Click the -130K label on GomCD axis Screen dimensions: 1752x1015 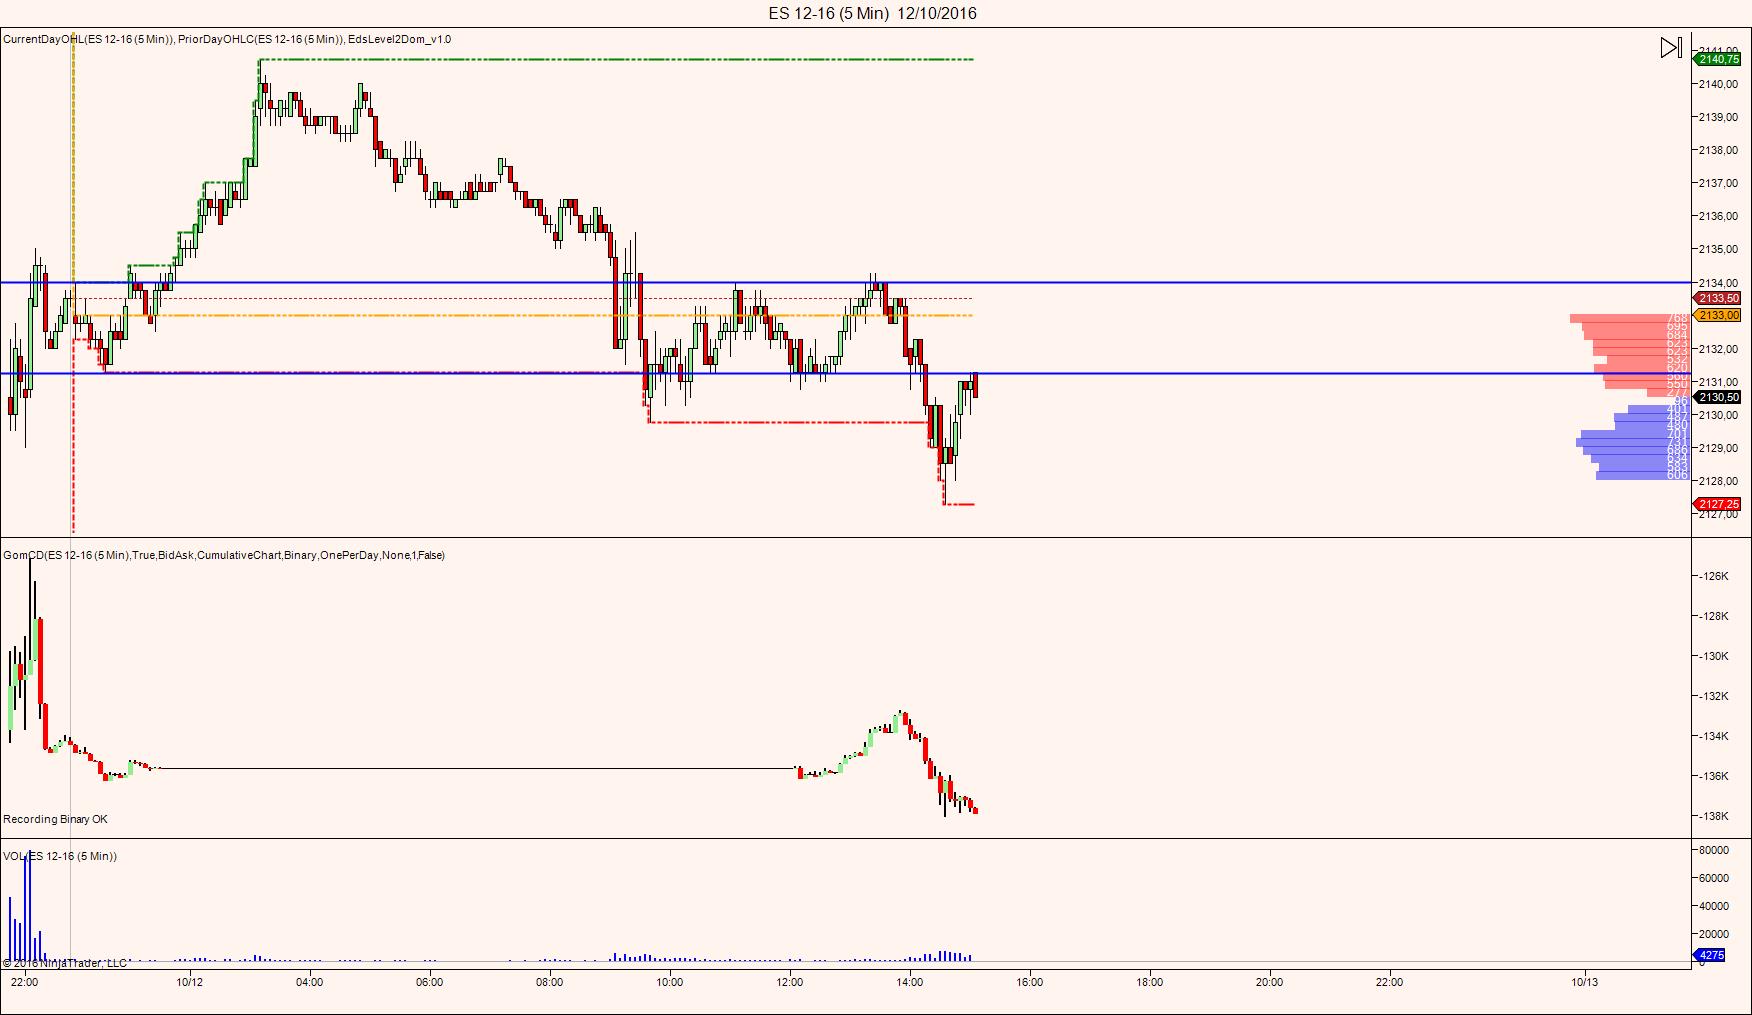1714,656
